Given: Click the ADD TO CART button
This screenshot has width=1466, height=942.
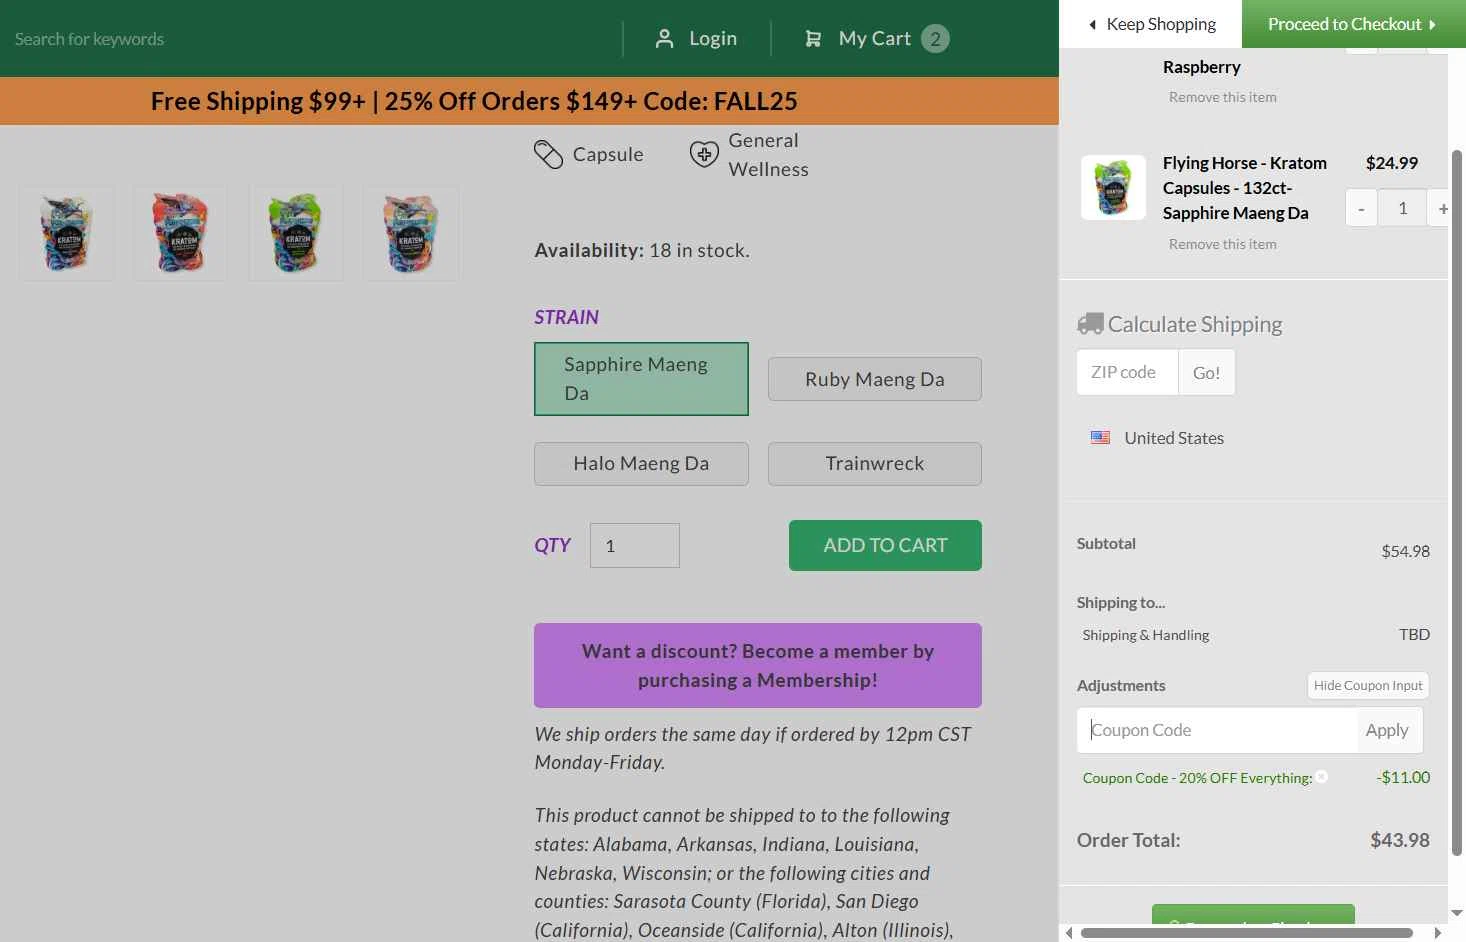Looking at the screenshot, I should click(885, 546).
